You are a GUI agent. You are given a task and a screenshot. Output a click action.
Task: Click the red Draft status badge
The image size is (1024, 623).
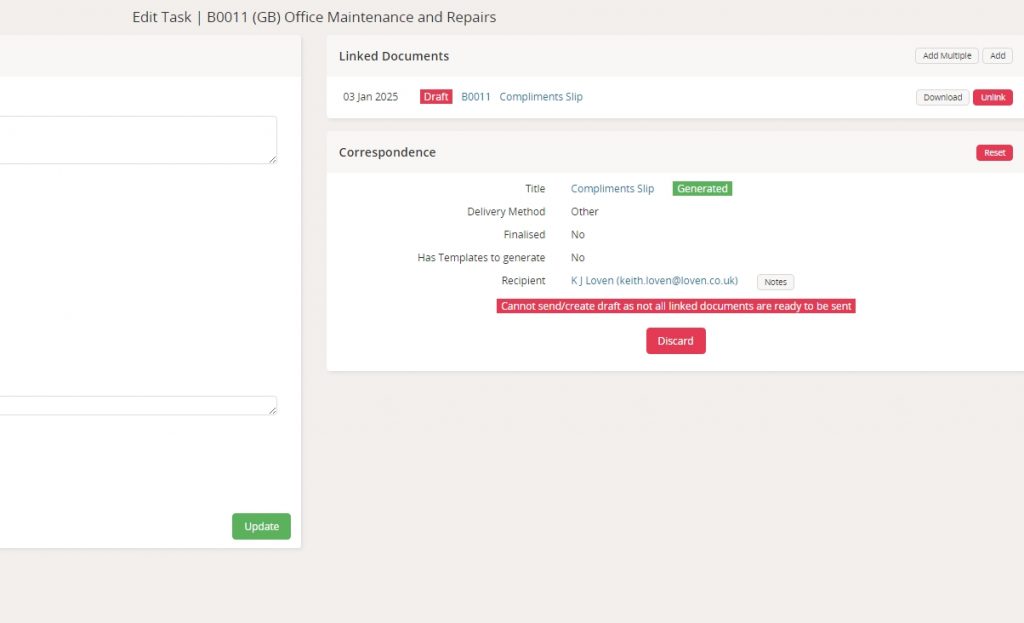click(436, 97)
